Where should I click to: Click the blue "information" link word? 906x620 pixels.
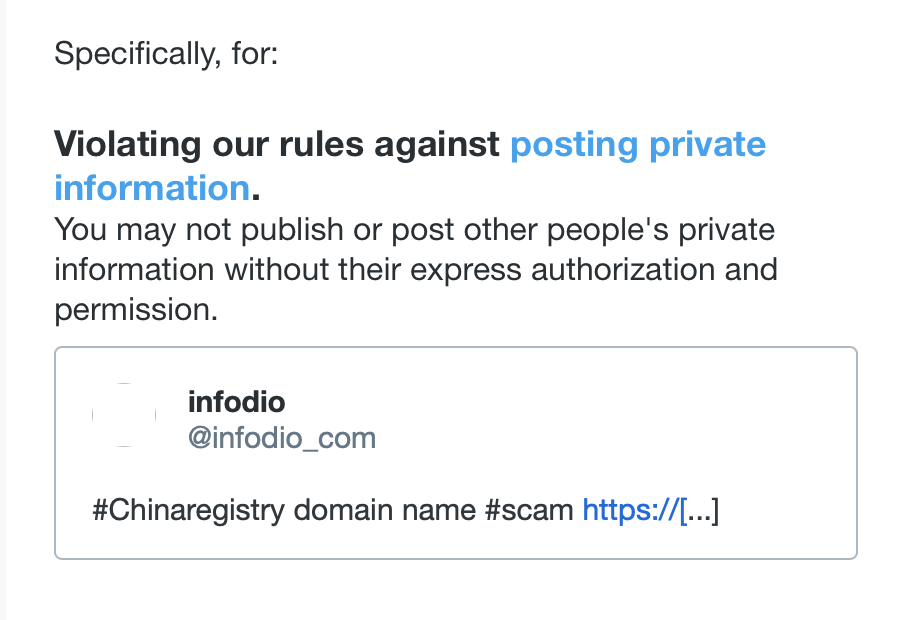[x=151, y=188]
